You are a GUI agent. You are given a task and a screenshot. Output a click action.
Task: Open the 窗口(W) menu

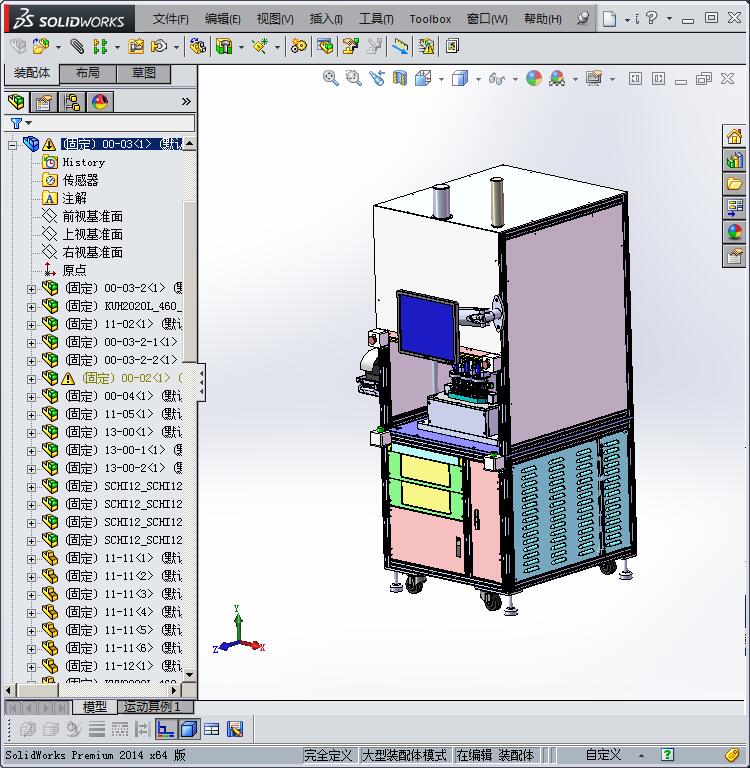[487, 19]
